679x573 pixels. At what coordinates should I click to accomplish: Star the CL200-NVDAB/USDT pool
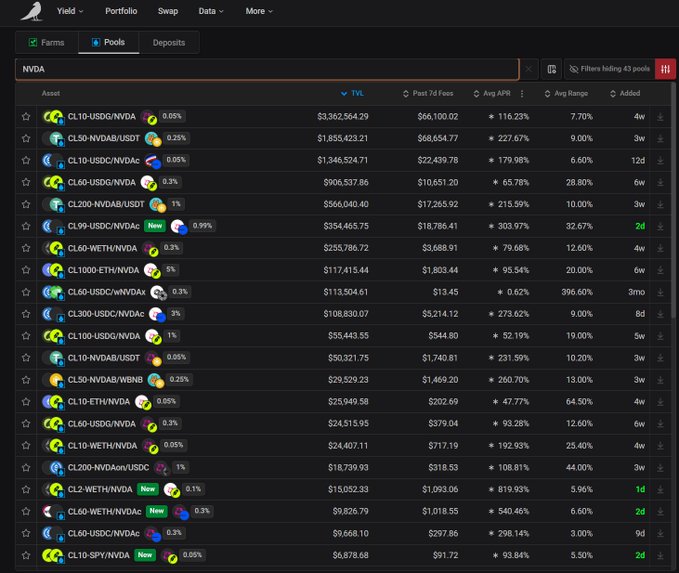26,204
